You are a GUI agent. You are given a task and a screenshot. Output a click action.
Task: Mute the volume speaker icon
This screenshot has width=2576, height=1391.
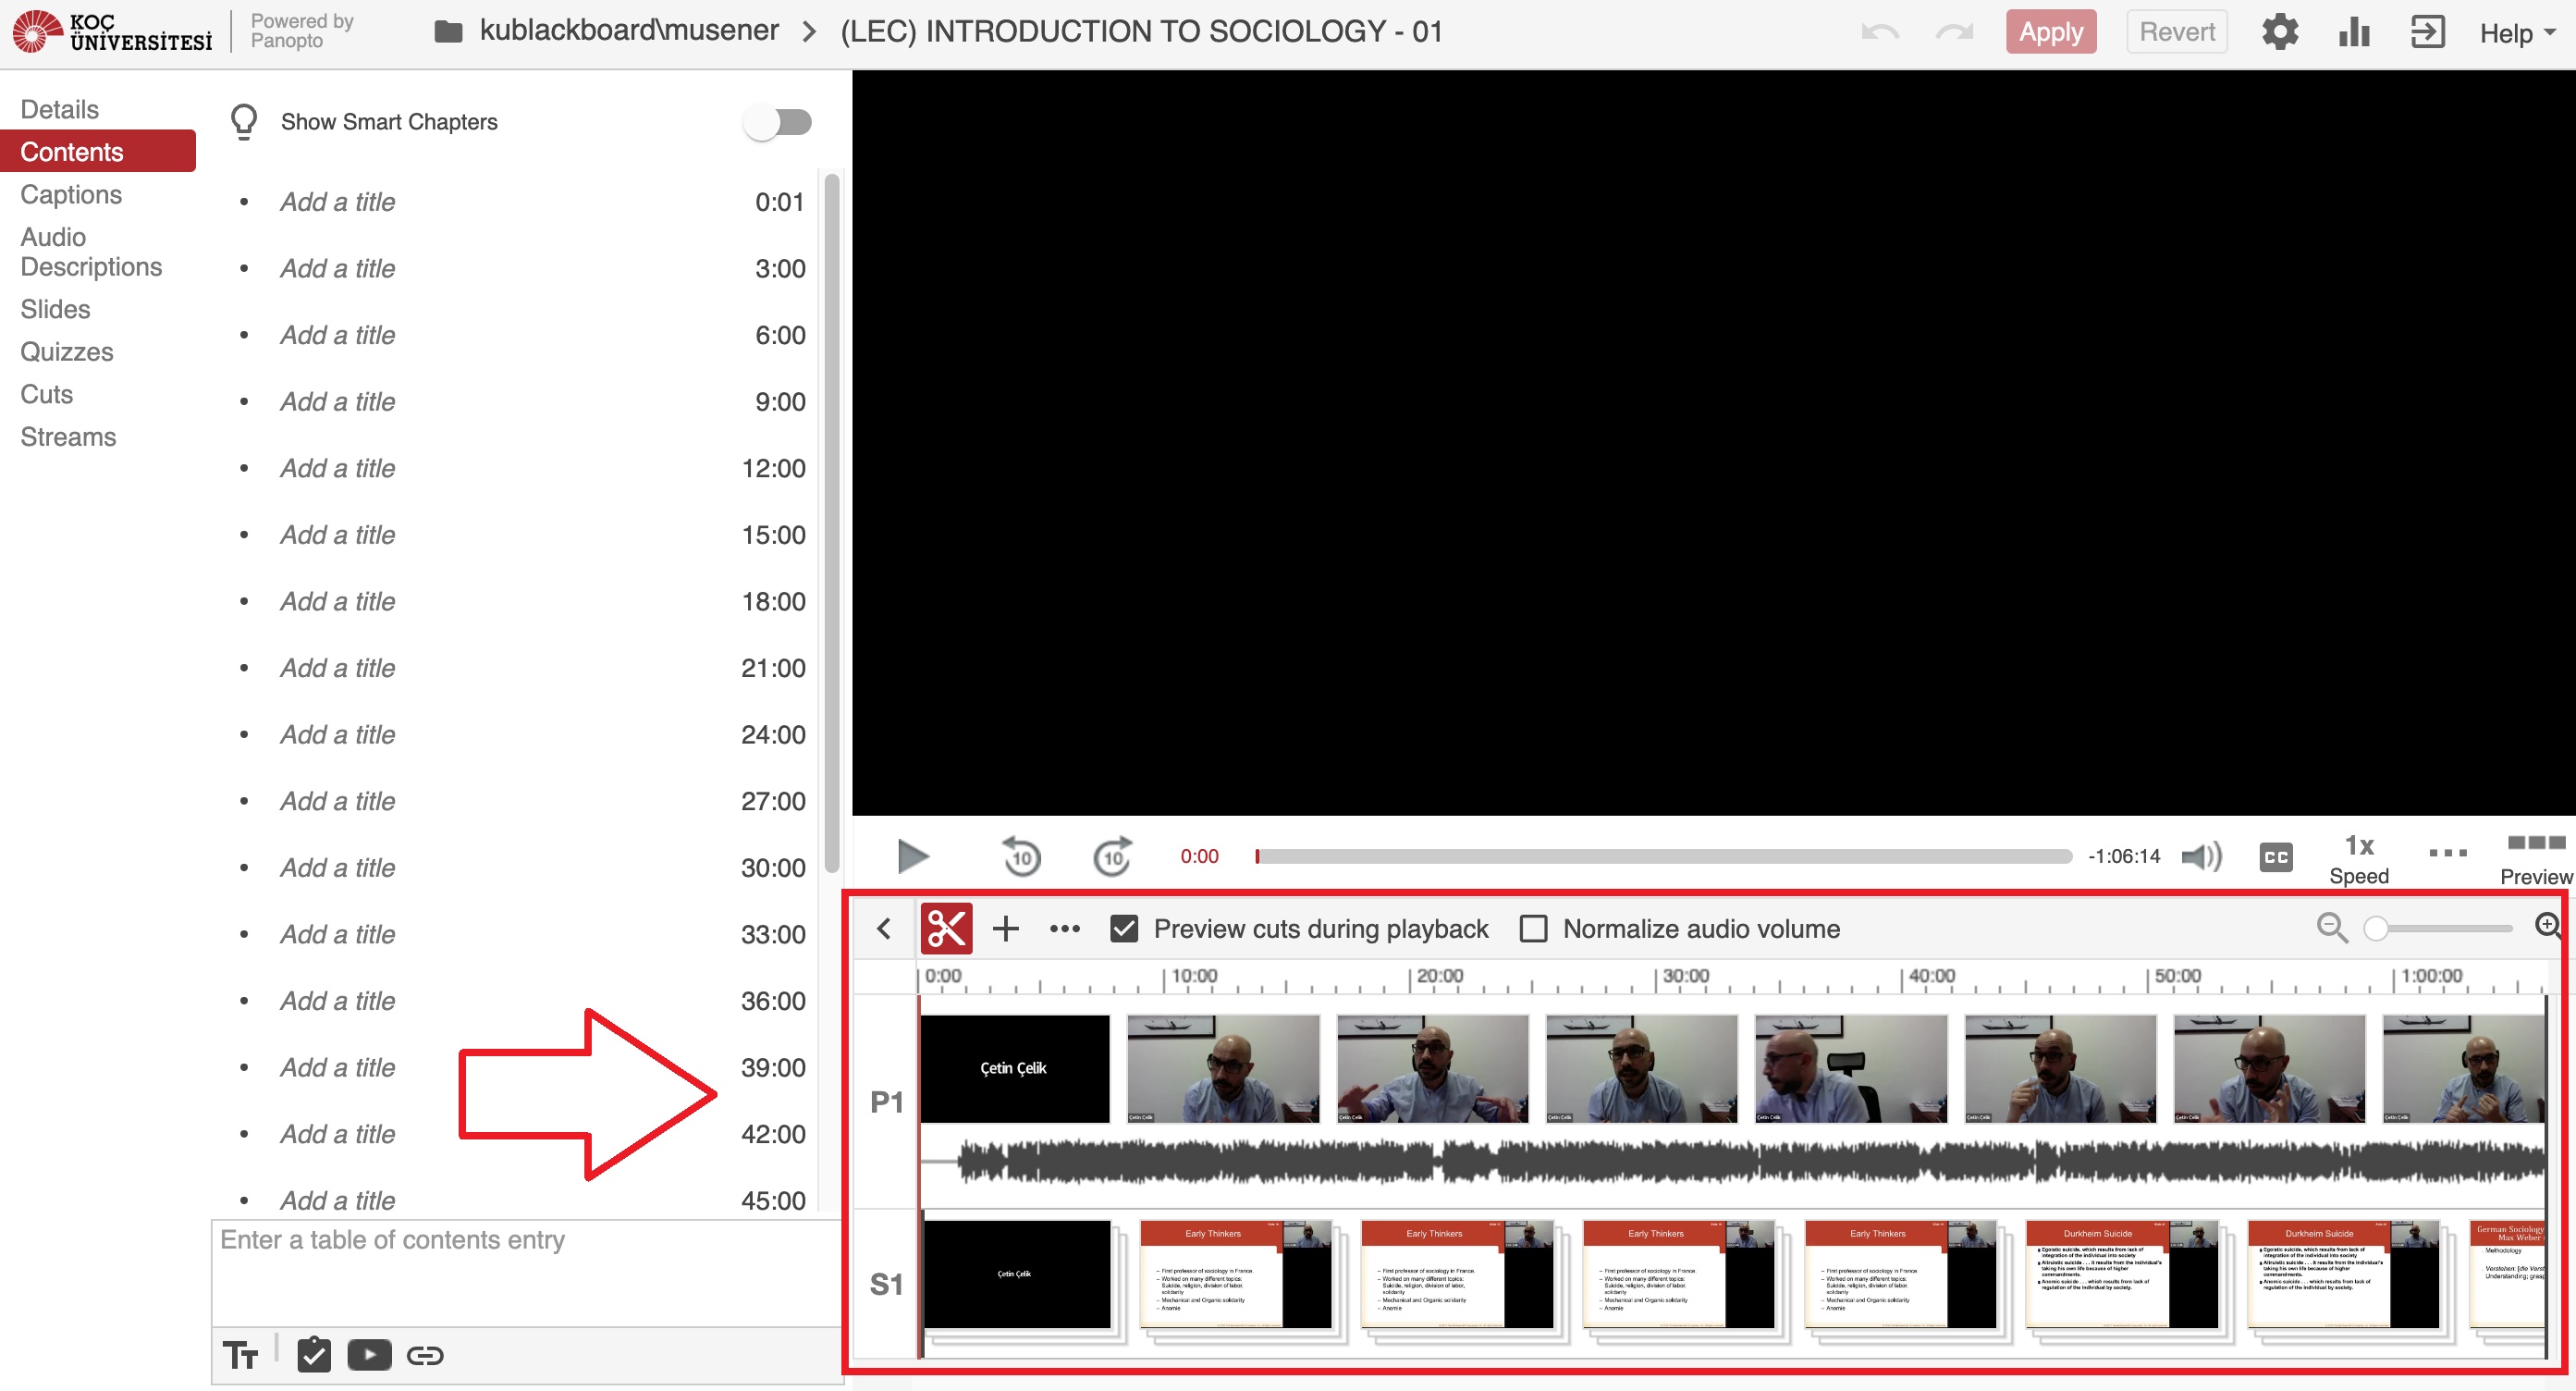[2201, 856]
